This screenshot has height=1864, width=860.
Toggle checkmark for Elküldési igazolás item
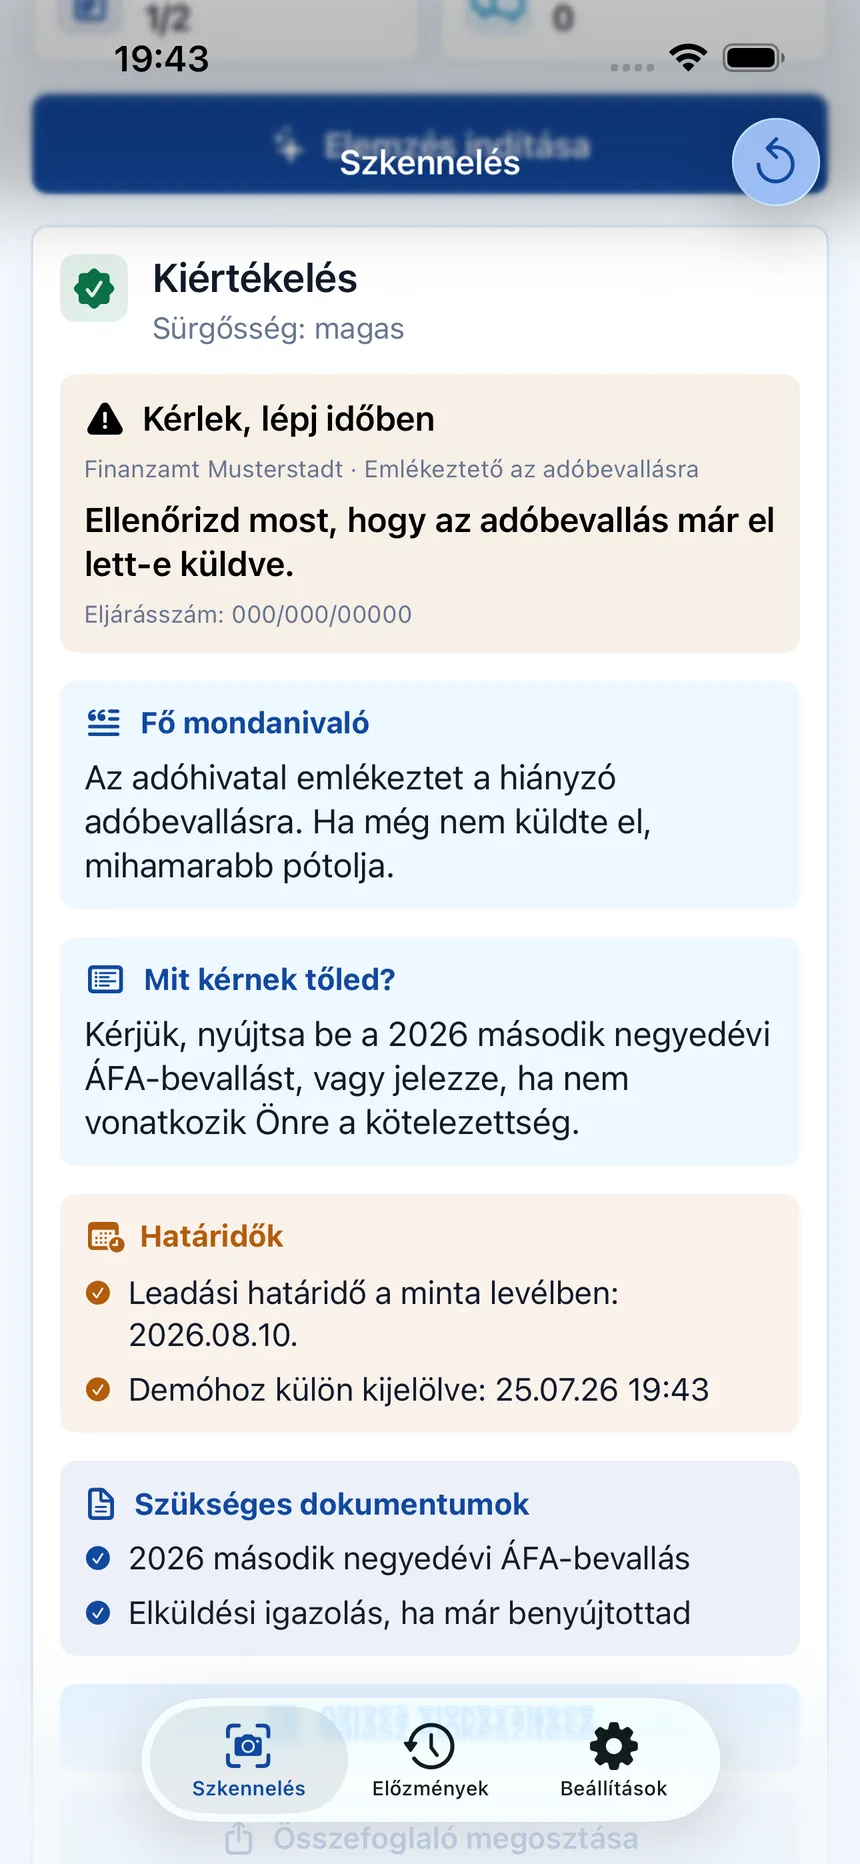(98, 1613)
